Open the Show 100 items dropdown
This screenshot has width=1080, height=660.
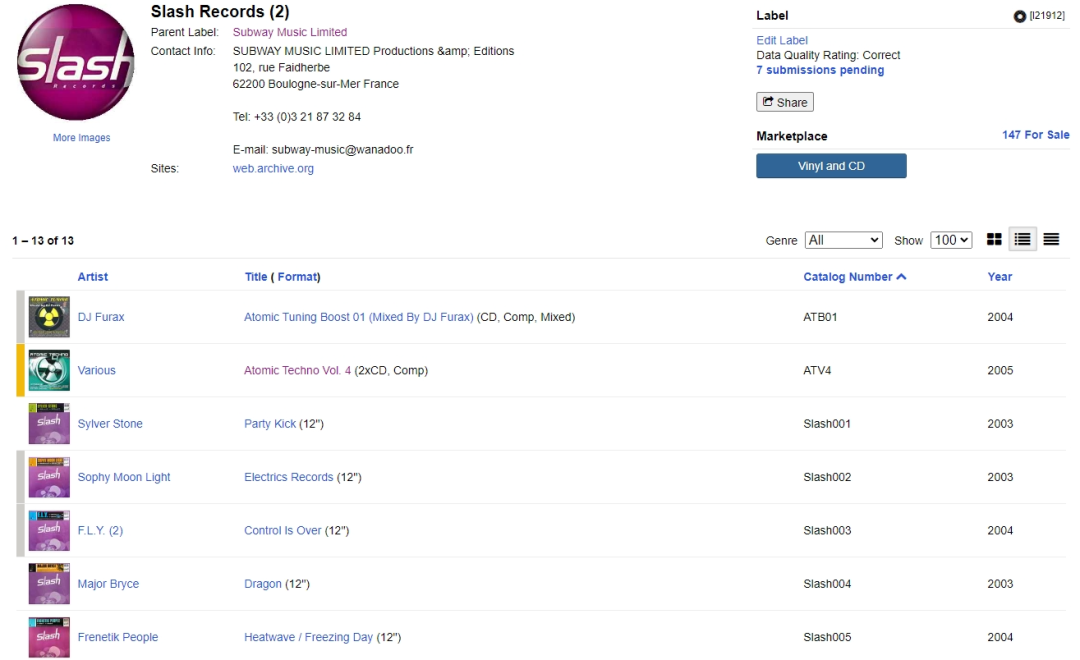point(951,240)
